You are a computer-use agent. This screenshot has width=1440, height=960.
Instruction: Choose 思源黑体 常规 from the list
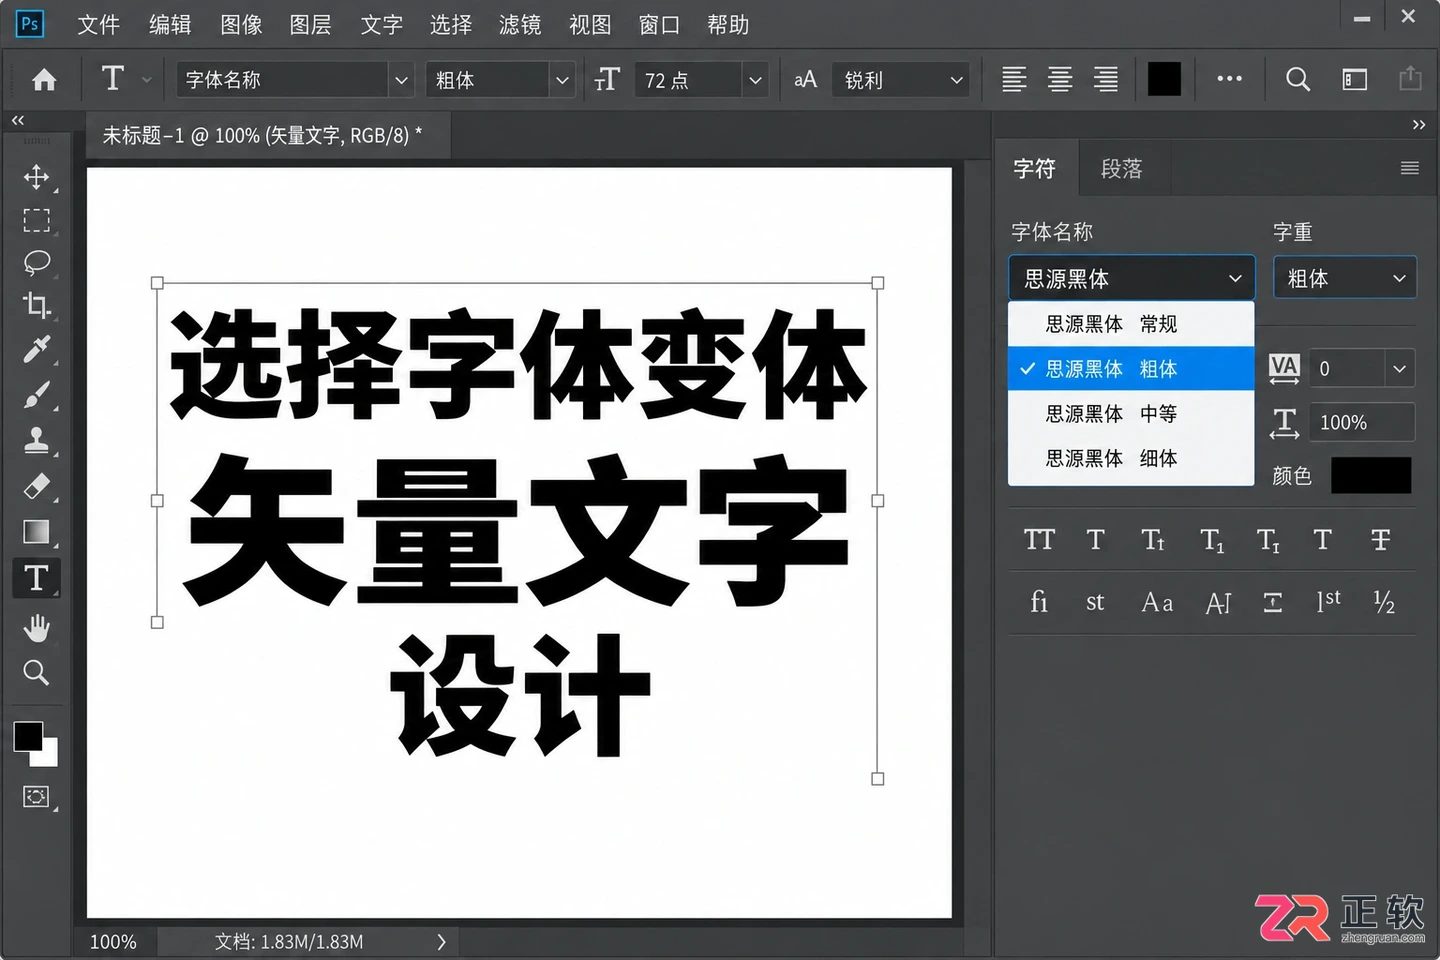[1131, 324]
